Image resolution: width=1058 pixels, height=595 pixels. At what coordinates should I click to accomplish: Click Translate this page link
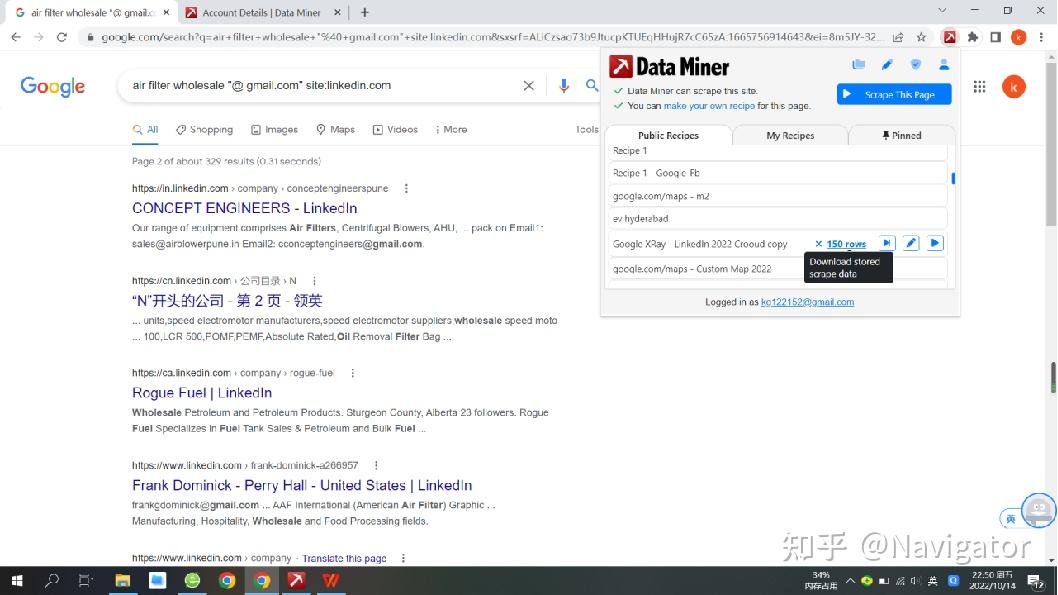[x=344, y=559]
